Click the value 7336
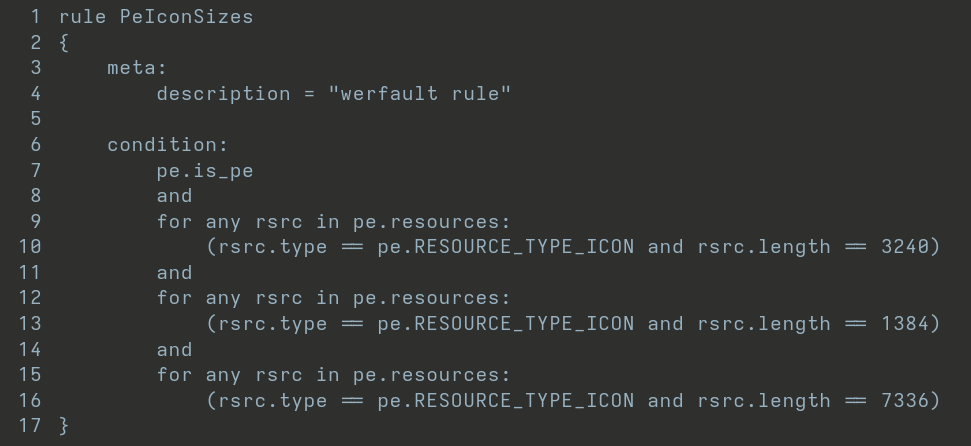971x446 pixels. [905, 401]
